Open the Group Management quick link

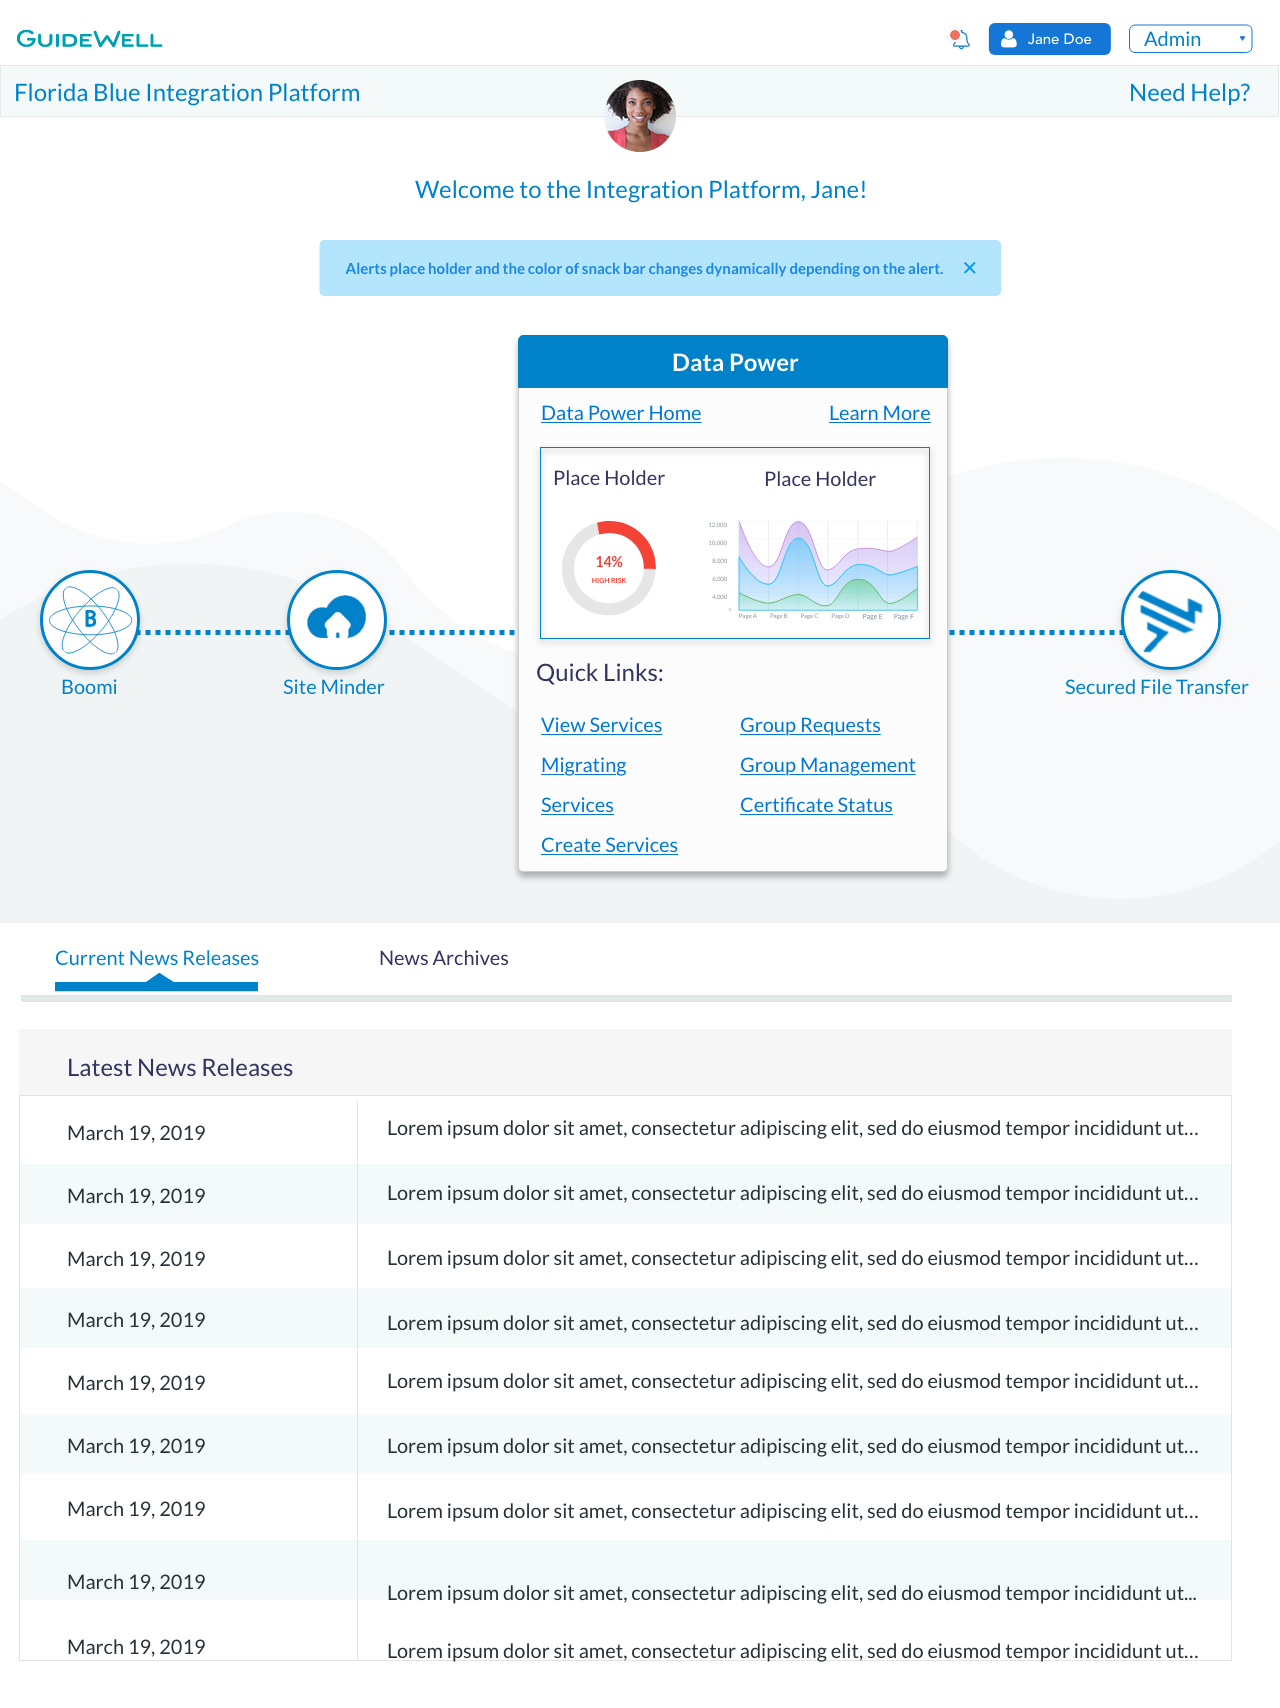(x=827, y=765)
